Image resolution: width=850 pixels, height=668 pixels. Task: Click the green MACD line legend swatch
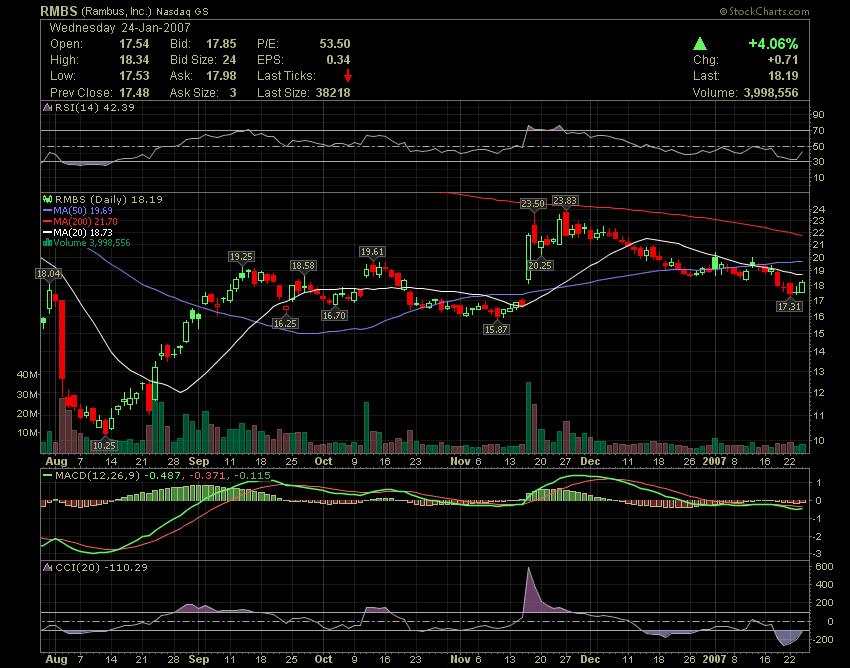click(48, 476)
